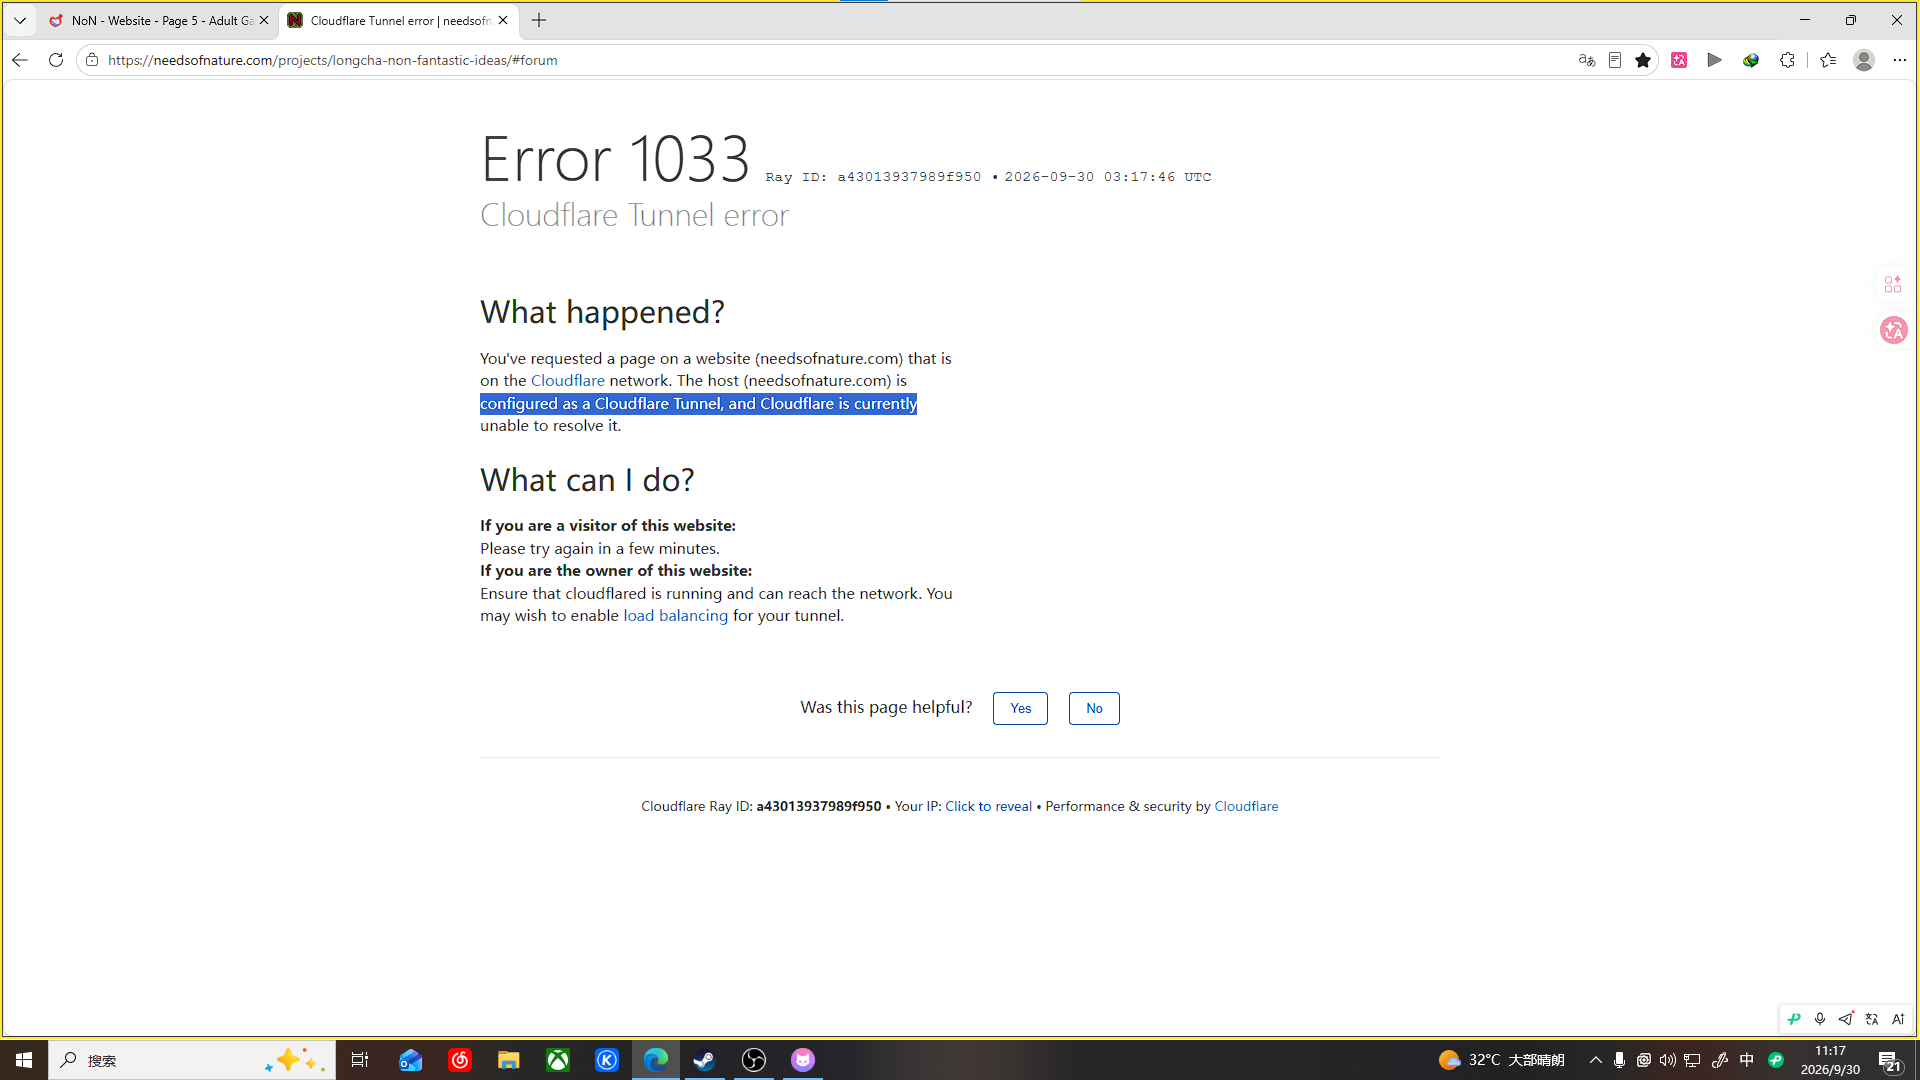Click the gray play-arrow extension icon
The width and height of the screenshot is (1920, 1080).
point(1714,60)
